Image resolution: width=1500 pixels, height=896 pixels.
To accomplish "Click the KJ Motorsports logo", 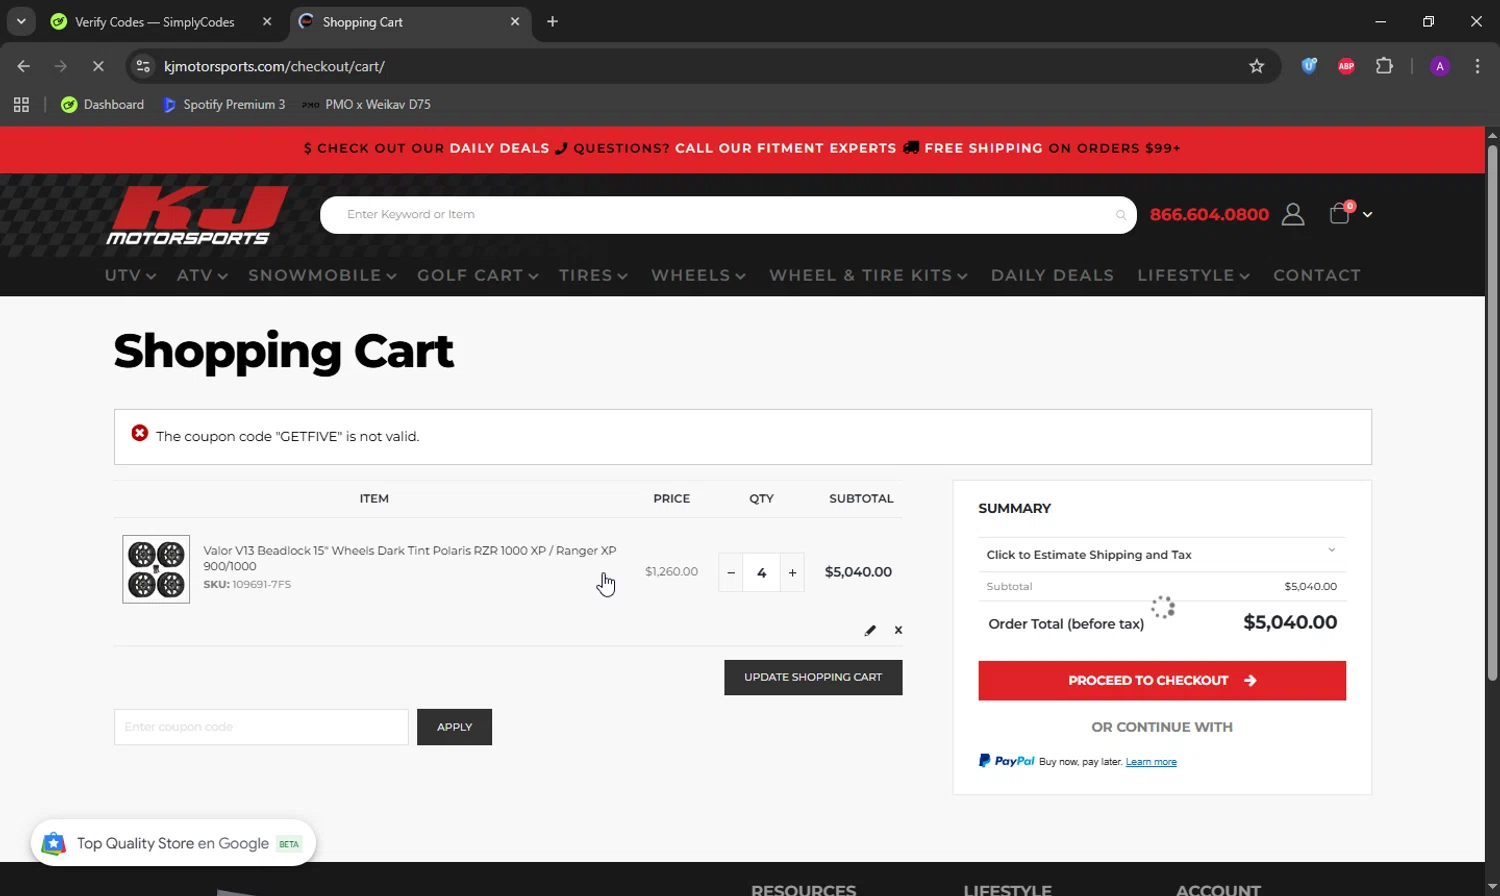I will (197, 215).
